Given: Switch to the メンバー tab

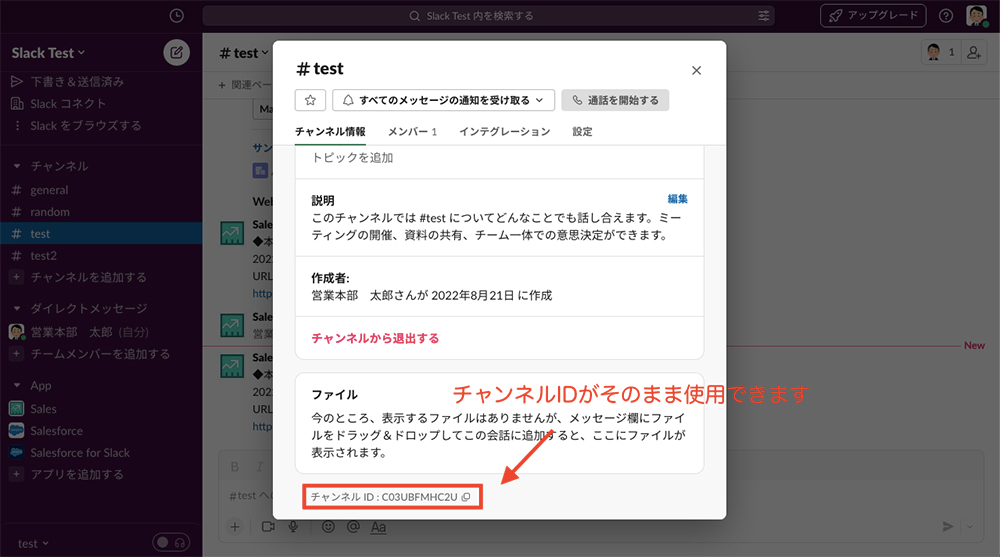Looking at the screenshot, I should point(412,132).
